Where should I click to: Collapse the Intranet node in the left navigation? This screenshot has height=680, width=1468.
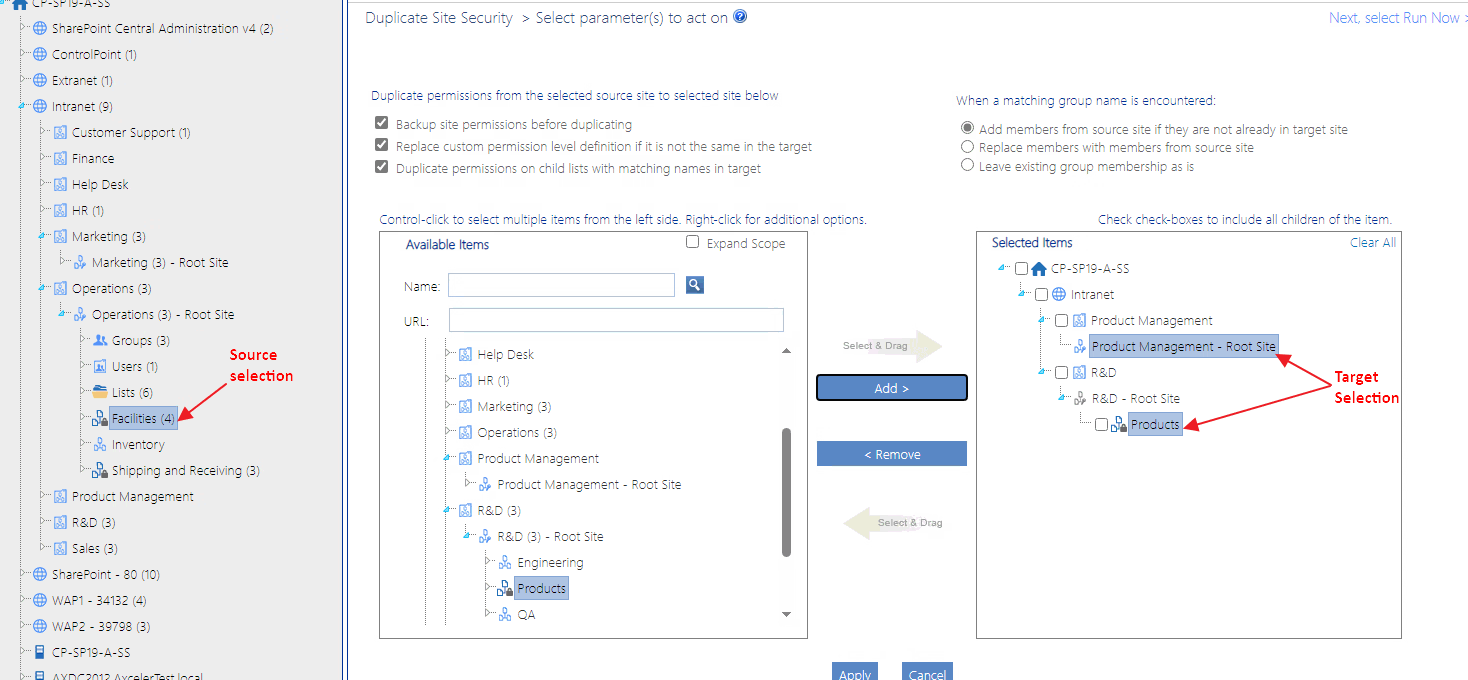point(19,105)
